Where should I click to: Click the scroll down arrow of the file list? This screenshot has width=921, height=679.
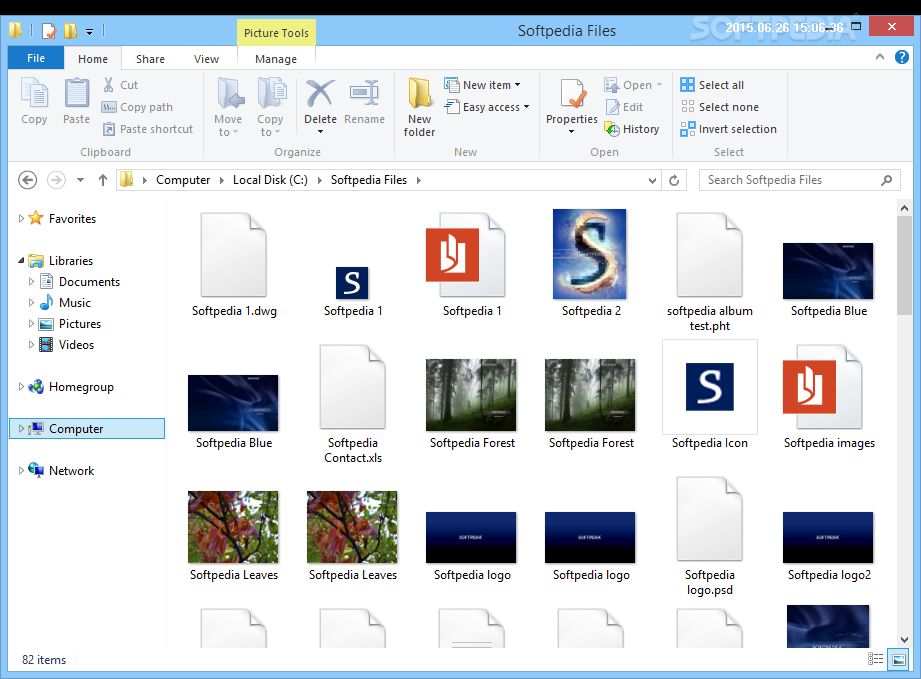point(904,640)
